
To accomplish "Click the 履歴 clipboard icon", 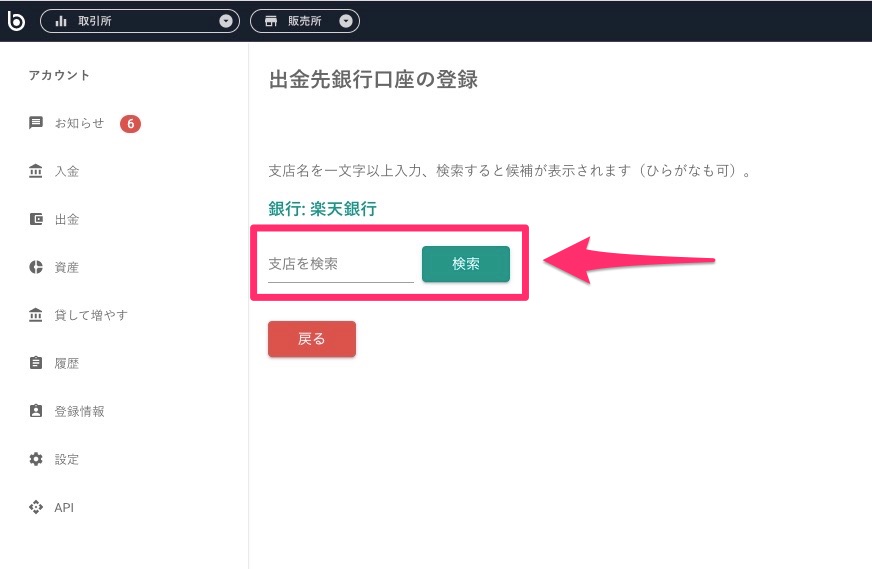I will coord(36,363).
